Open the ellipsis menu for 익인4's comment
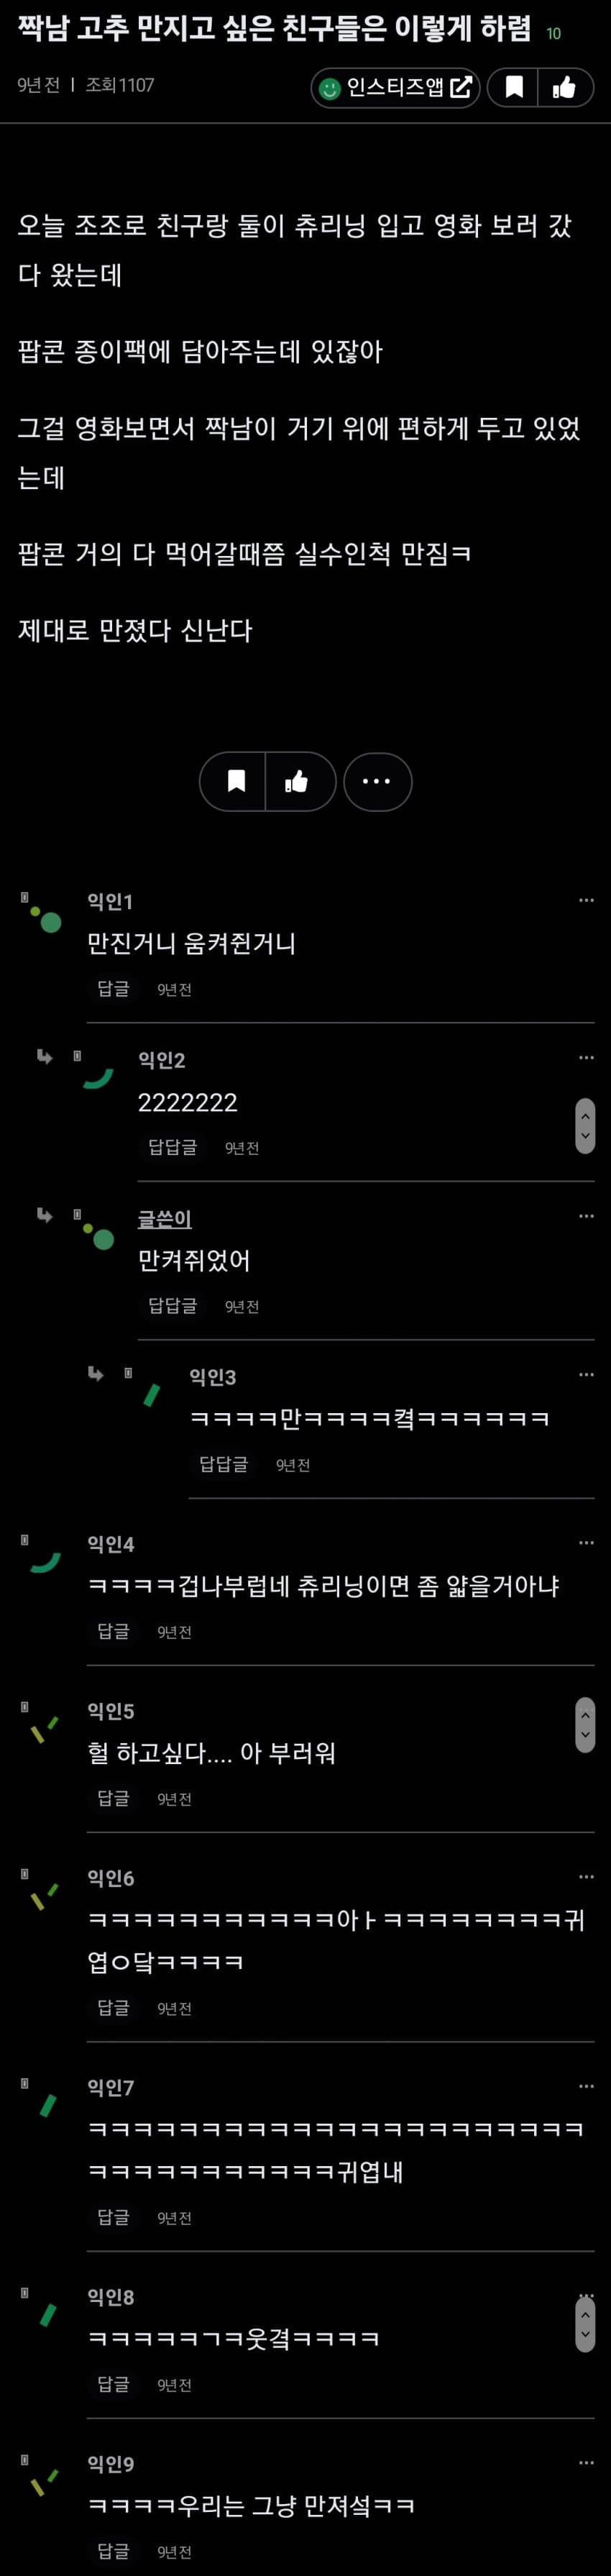 [586, 1542]
